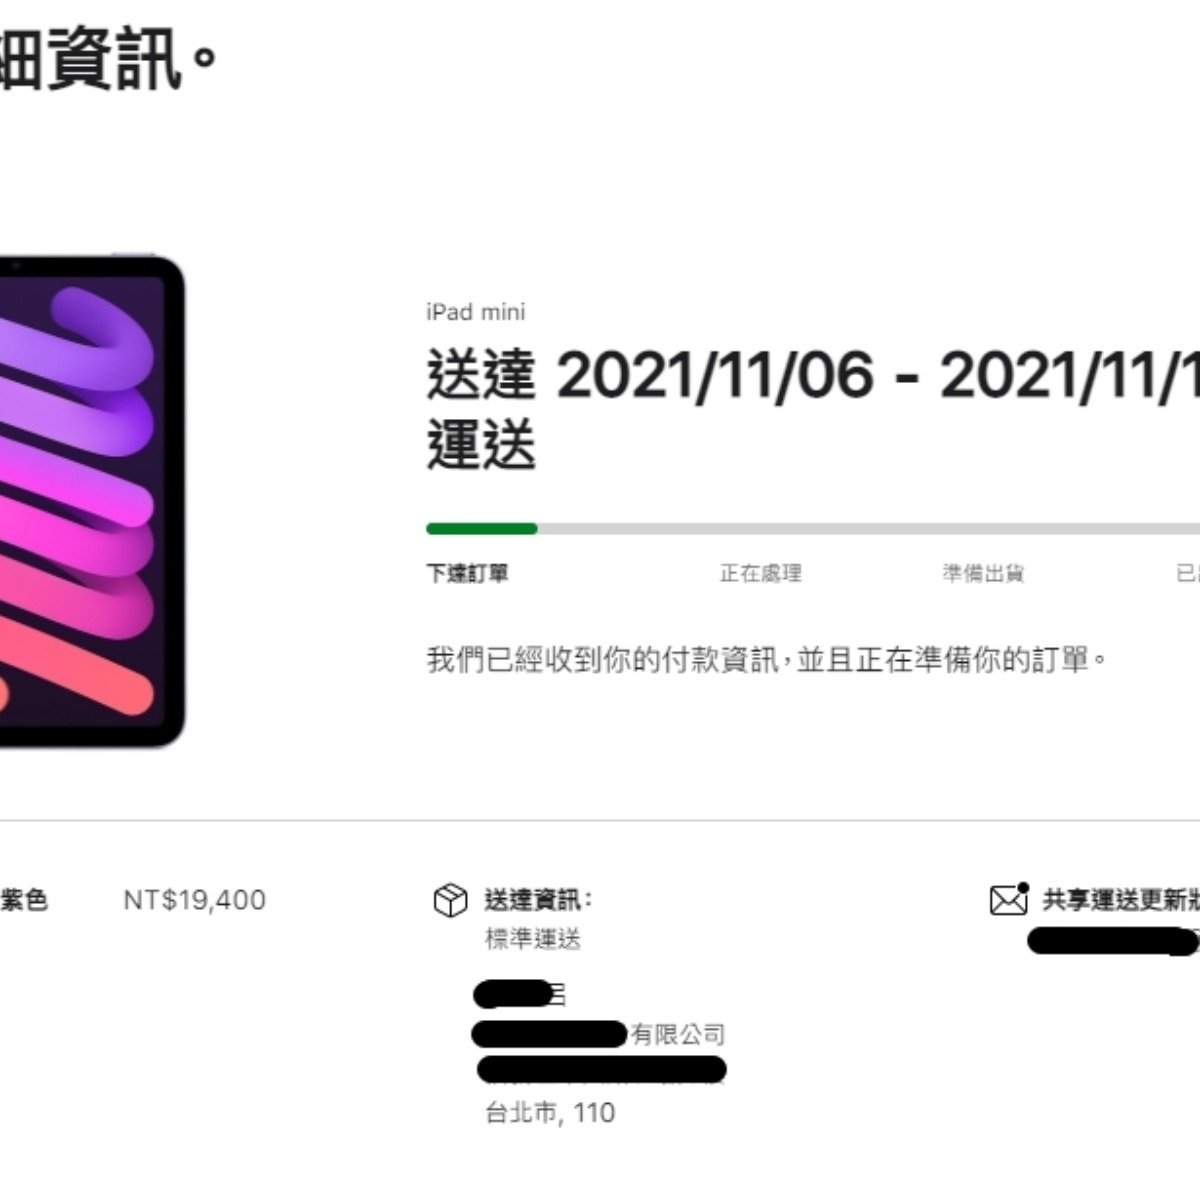
Task: Click the 標準運送 shipping method text
Action: pyautogui.click(x=533, y=940)
